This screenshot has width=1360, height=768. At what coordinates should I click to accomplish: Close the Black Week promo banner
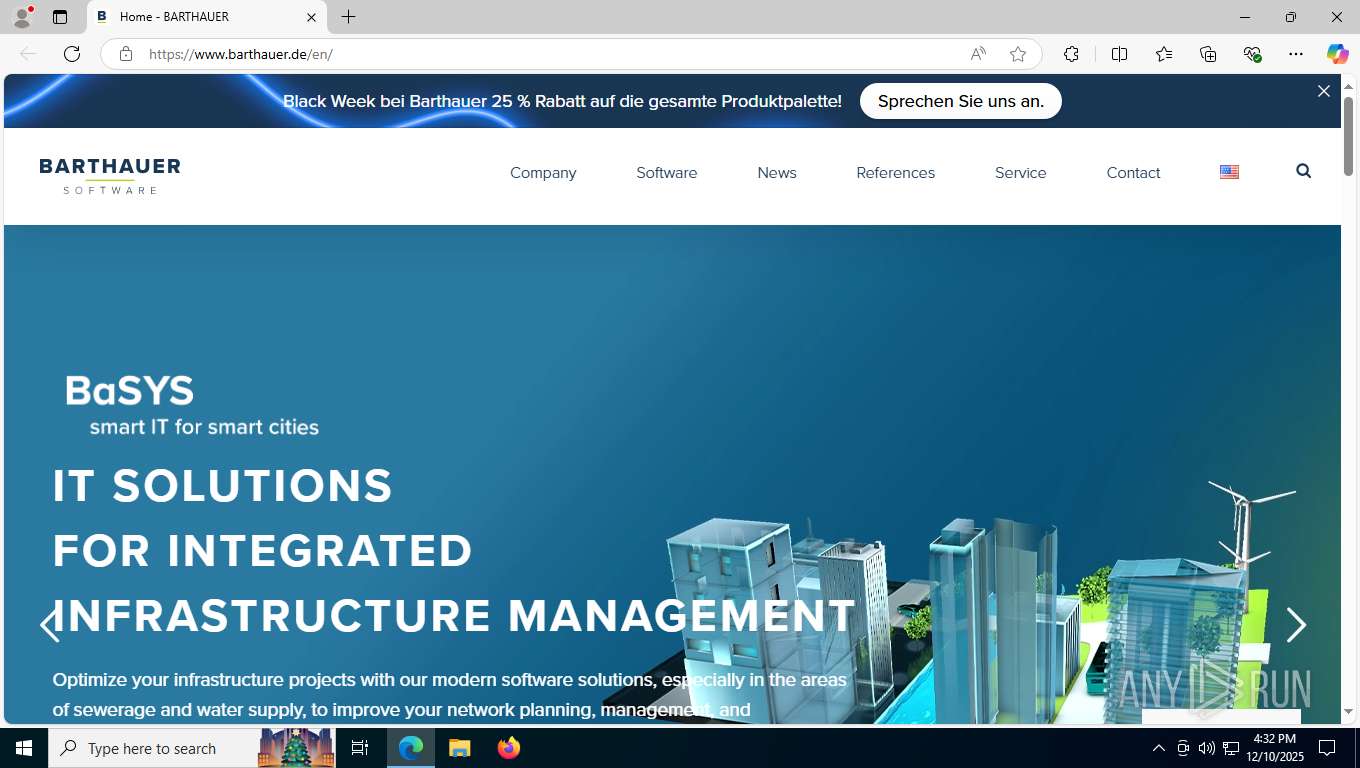(x=1324, y=91)
